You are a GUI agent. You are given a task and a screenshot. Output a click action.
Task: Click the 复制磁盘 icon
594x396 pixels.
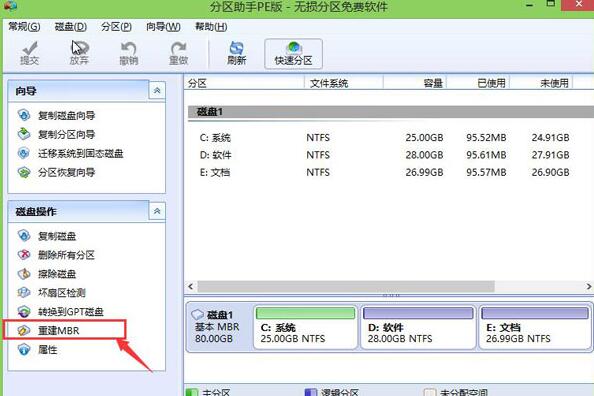click(24, 236)
